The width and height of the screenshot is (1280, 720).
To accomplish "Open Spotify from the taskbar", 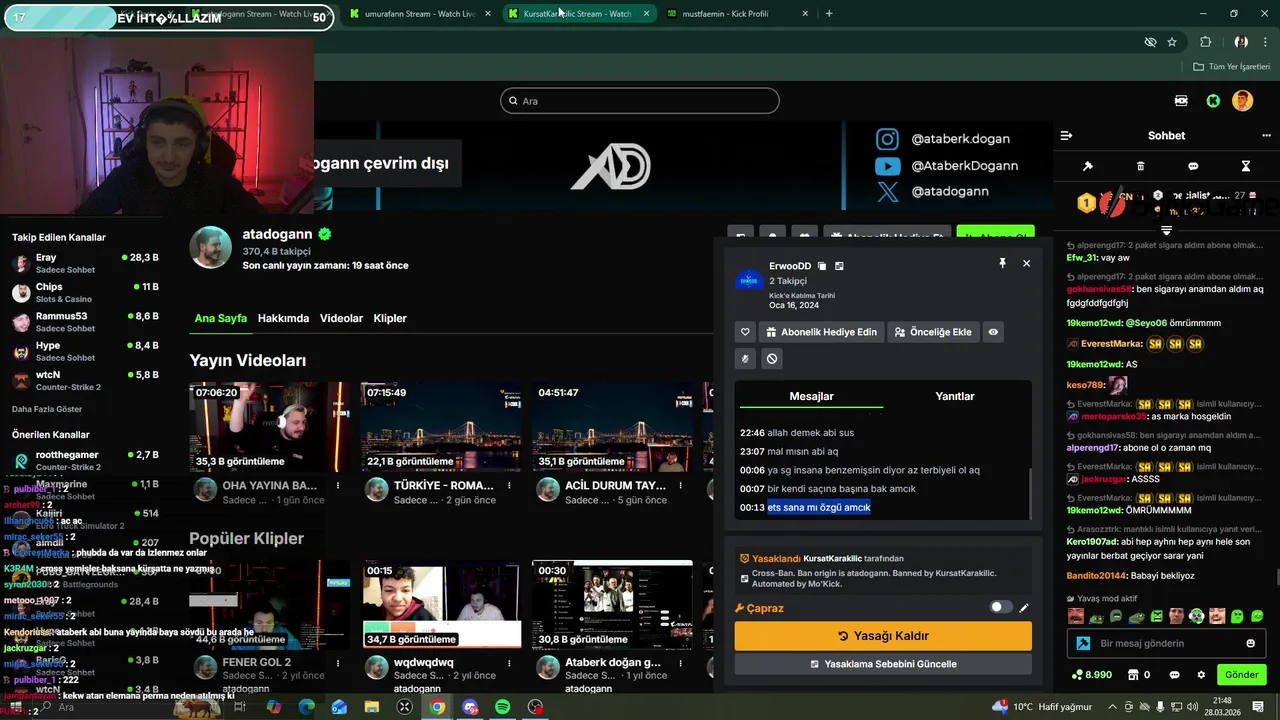I will point(503,707).
